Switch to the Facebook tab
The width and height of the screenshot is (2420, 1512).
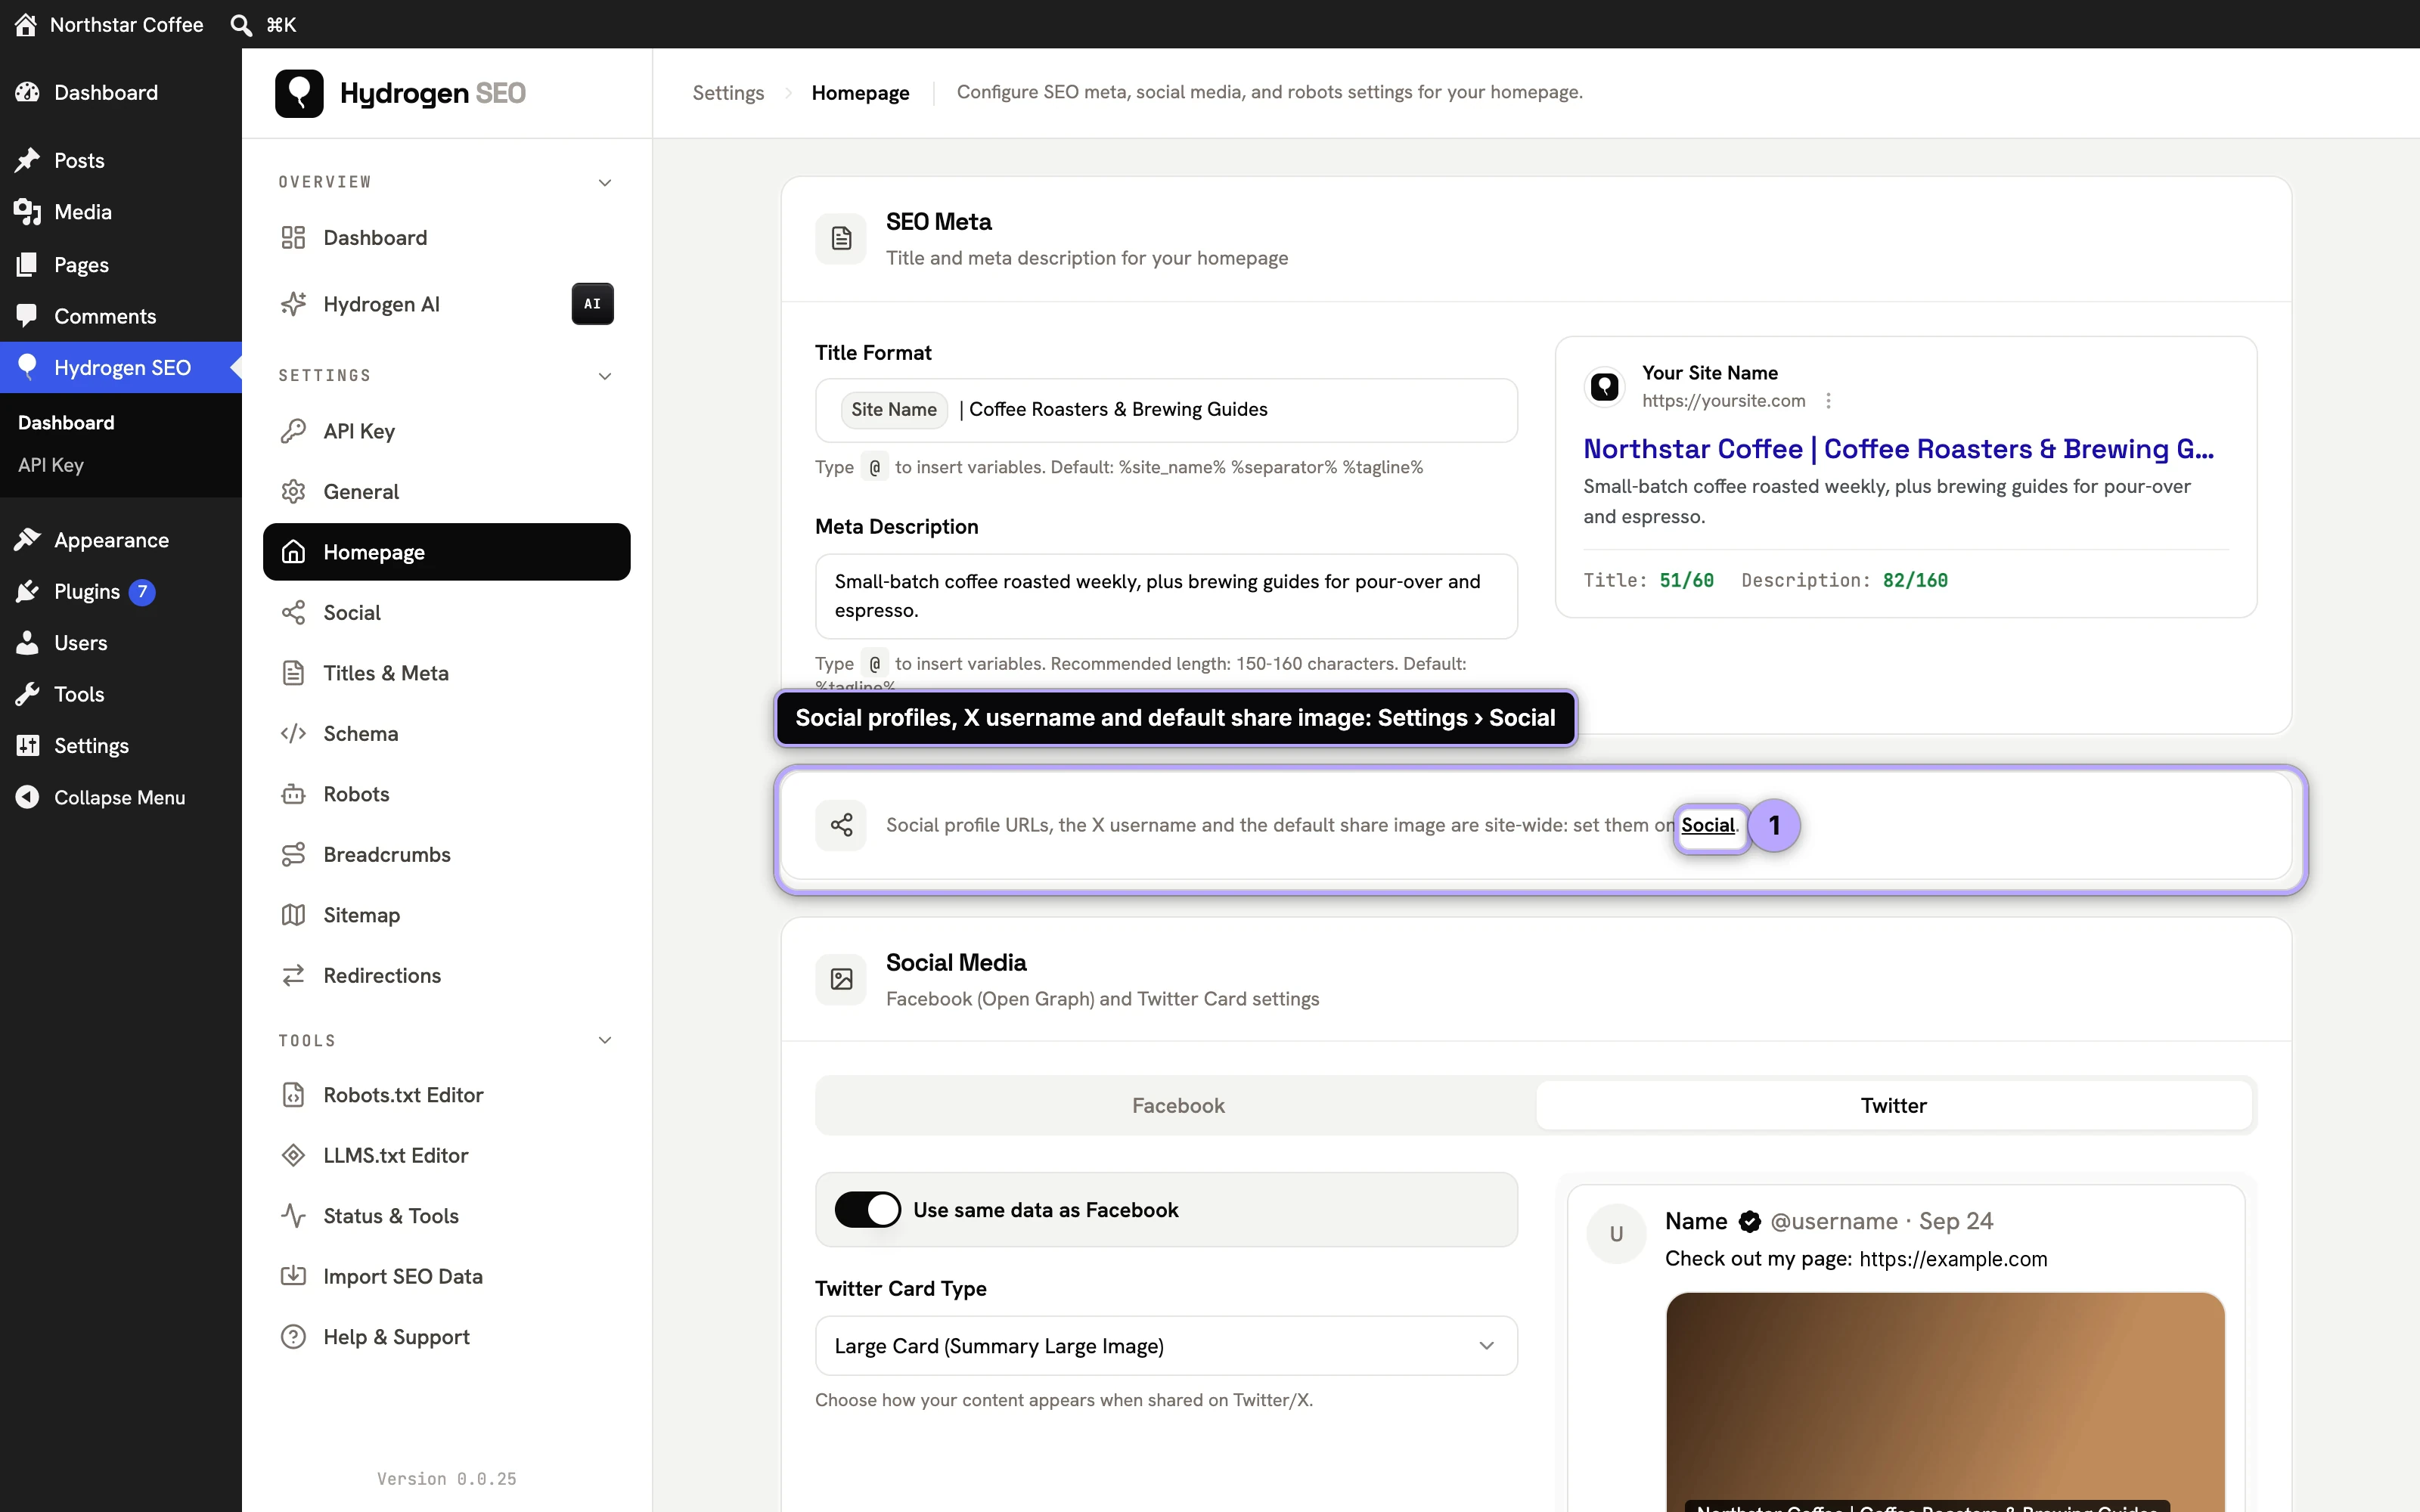1178,1105
